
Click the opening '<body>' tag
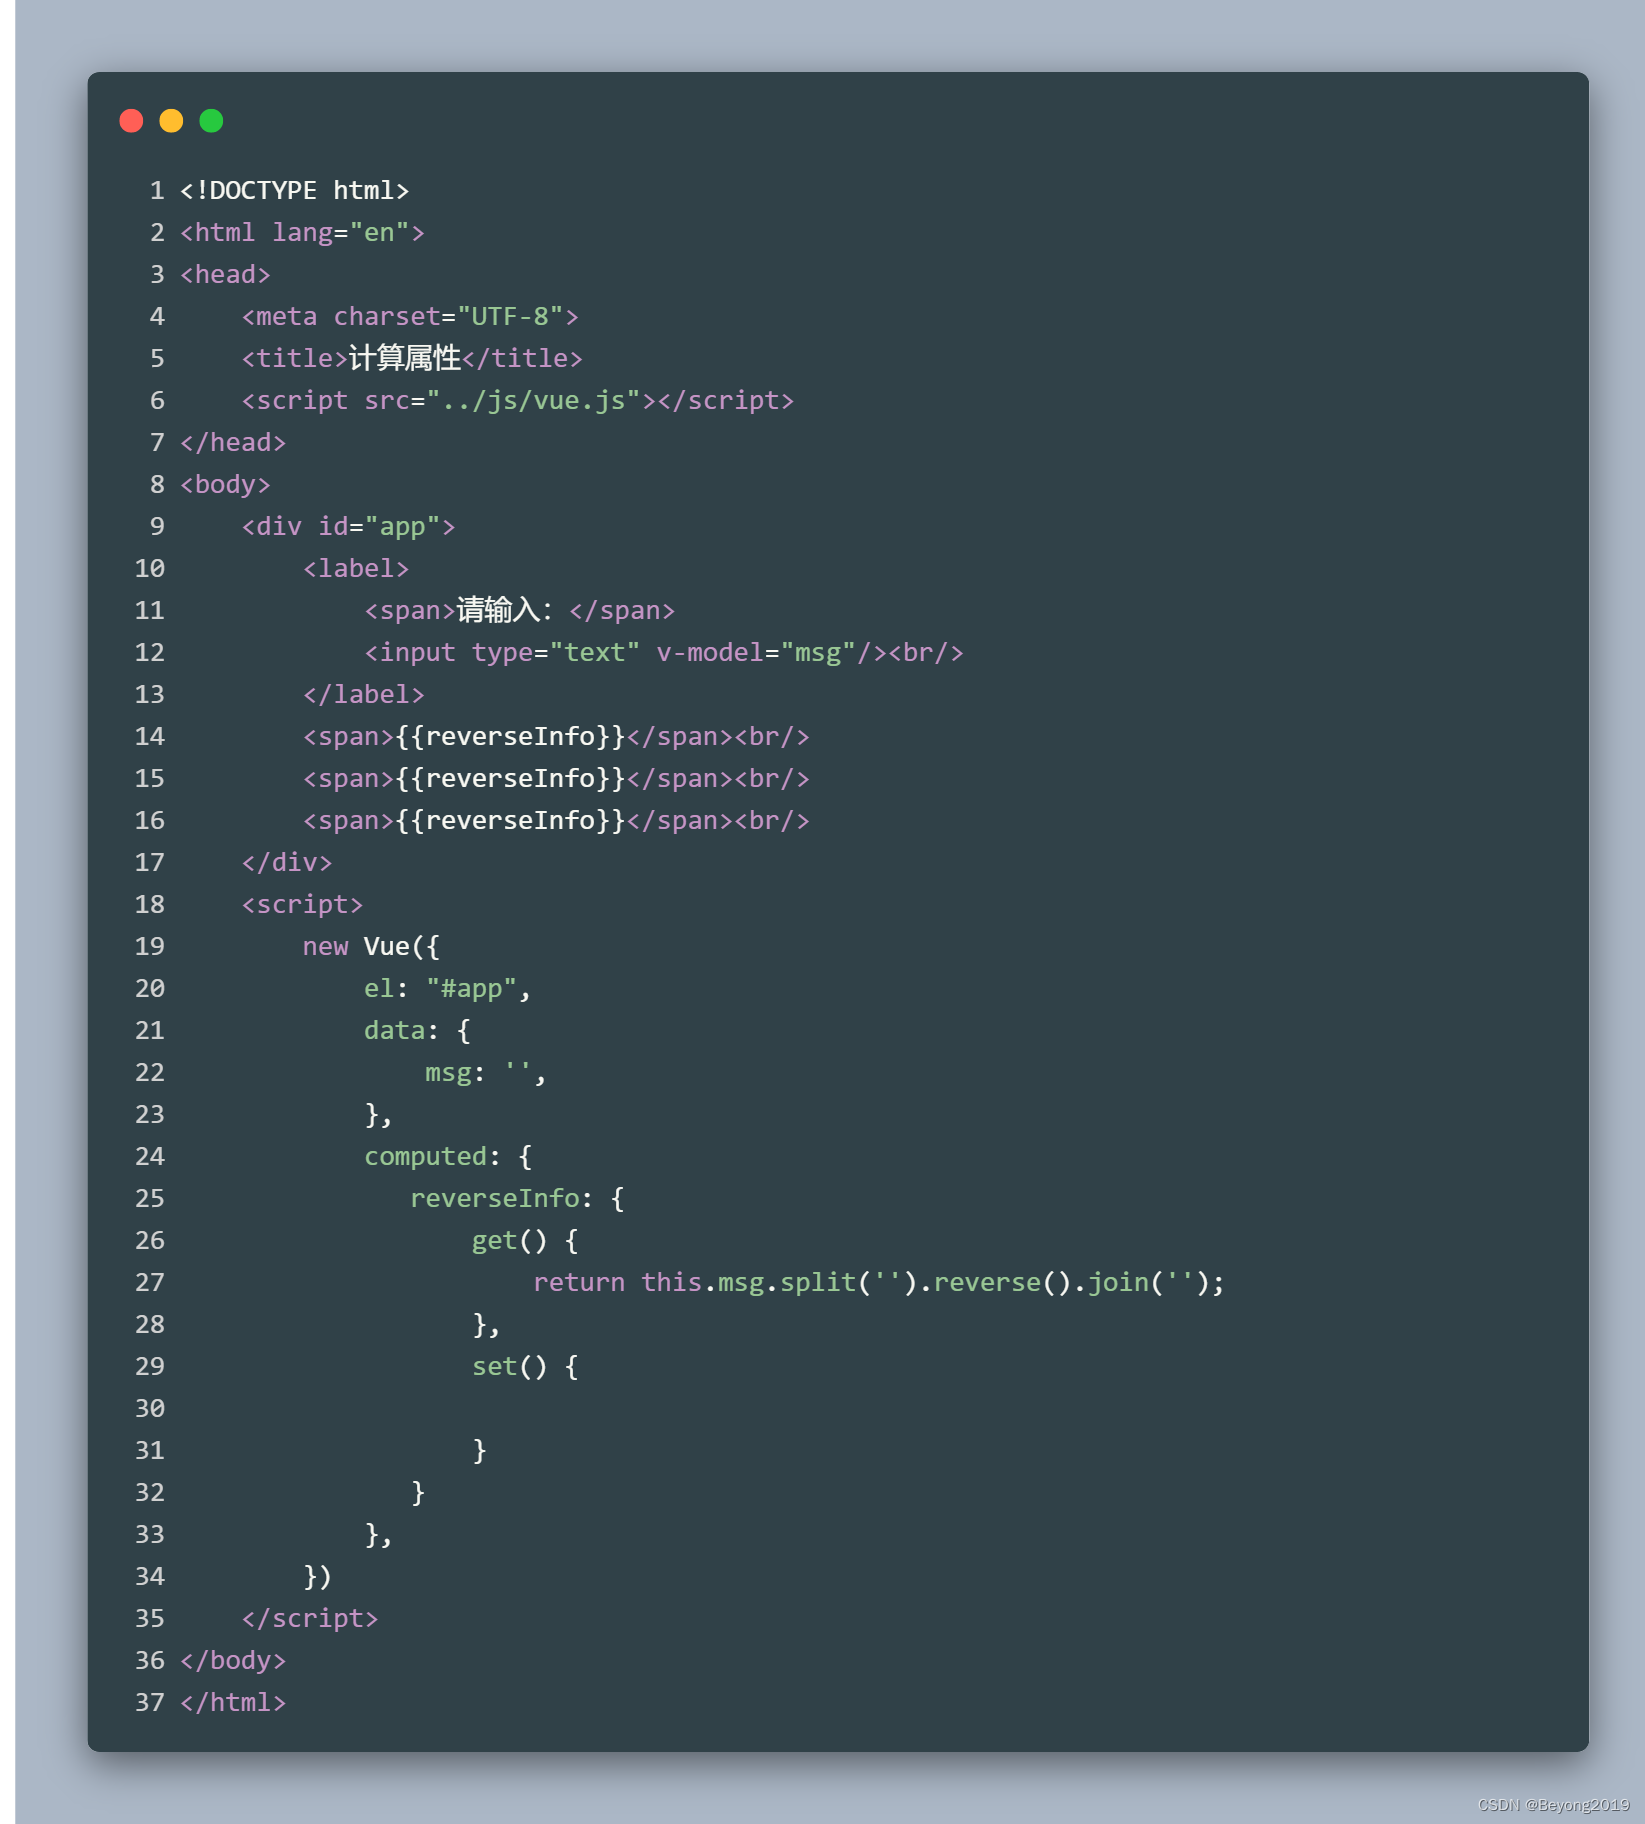point(225,485)
